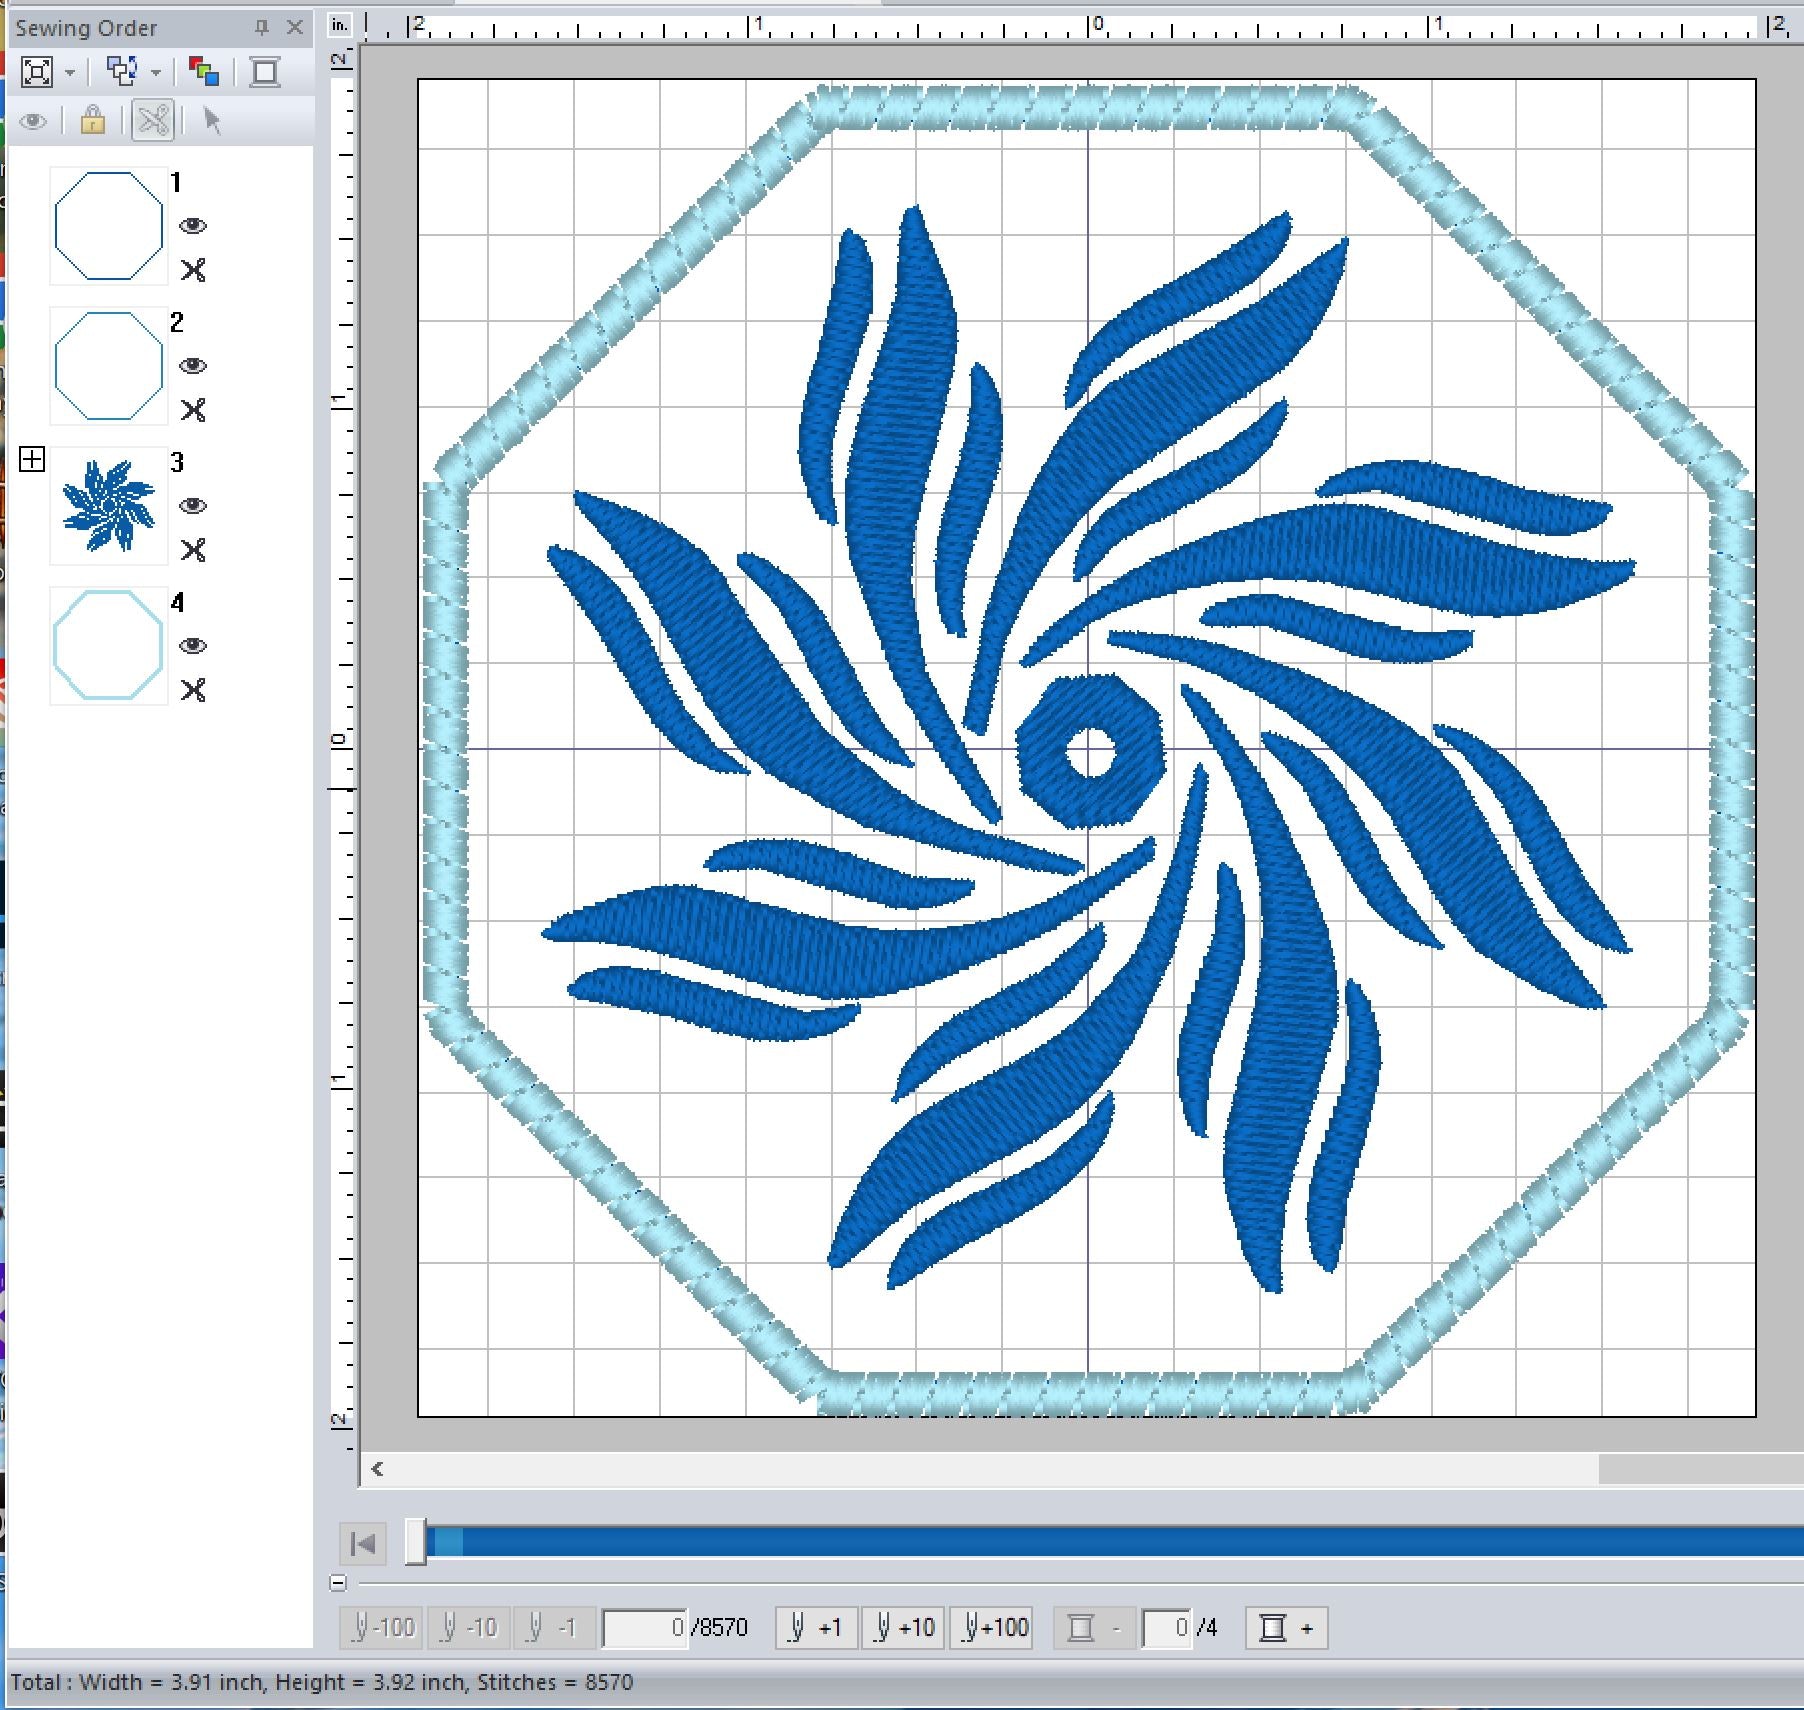This screenshot has height=1710, width=1804.
Task: Click the 'in.' ruler unit button
Action: 340,25
